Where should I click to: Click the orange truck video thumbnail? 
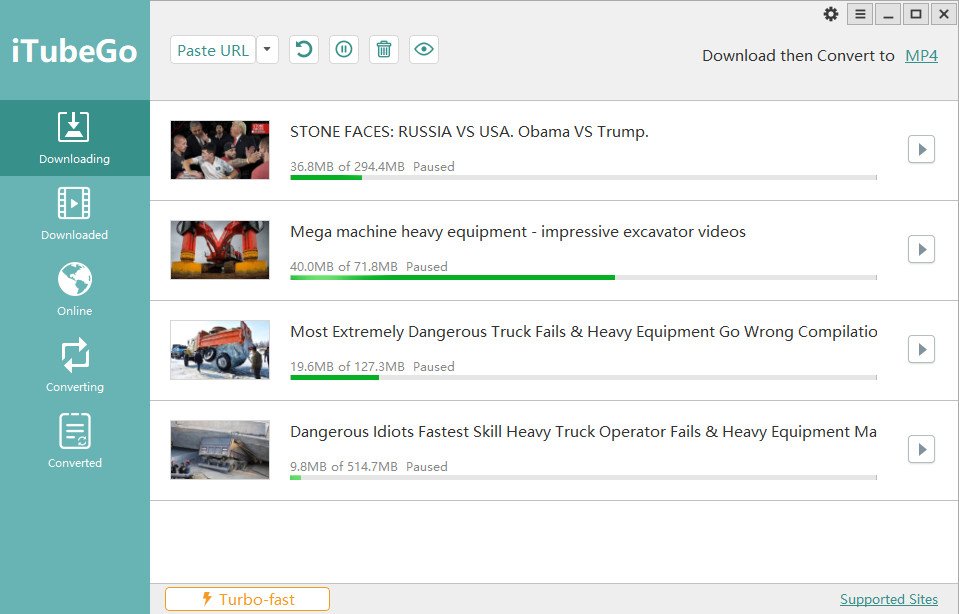click(220, 350)
